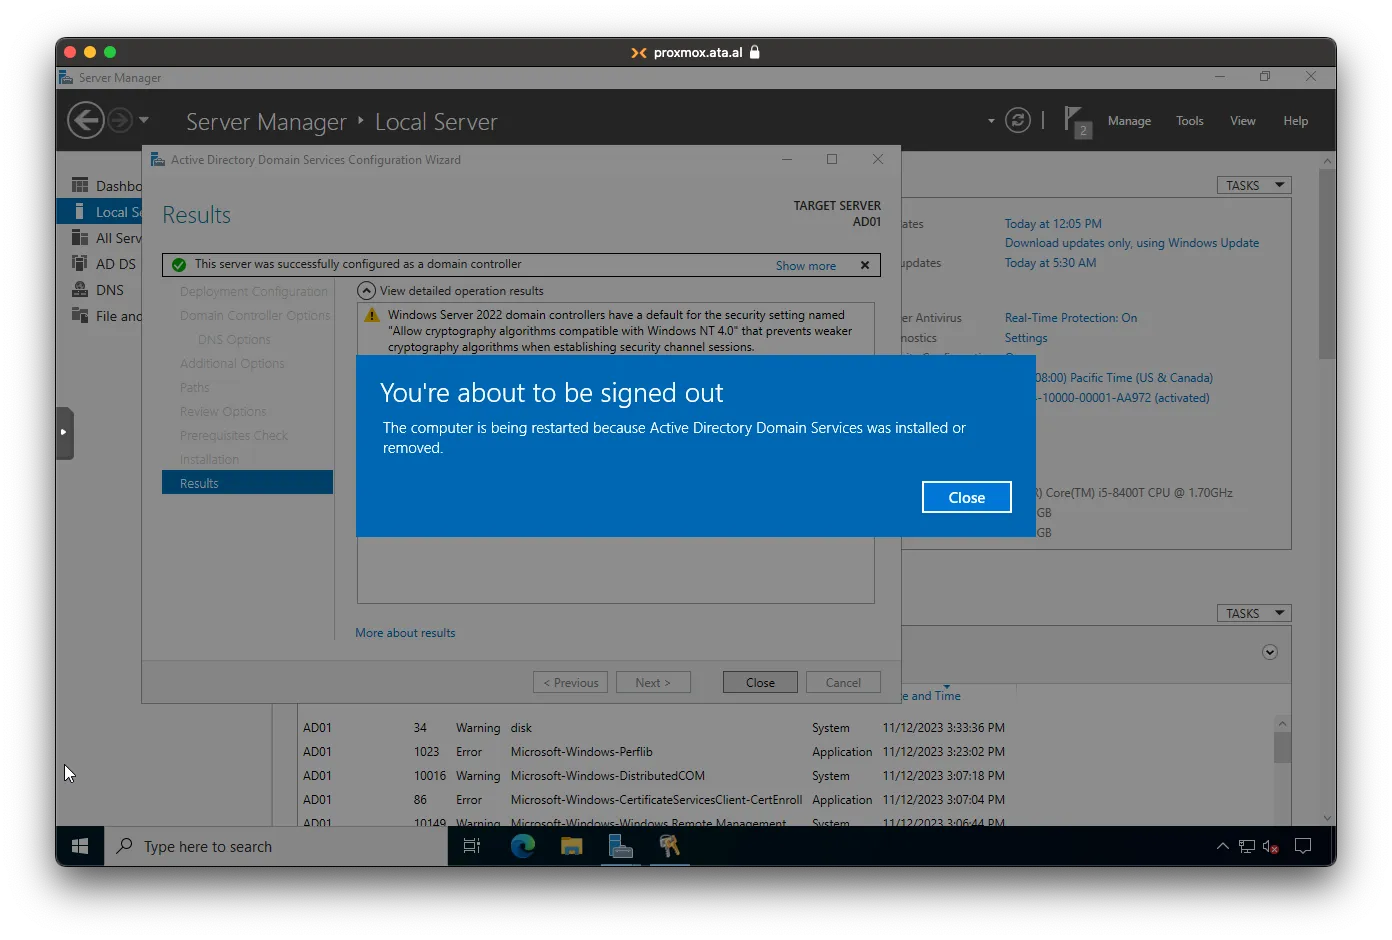Show hidden system tray icons
This screenshot has height=940, width=1392.
[x=1222, y=846]
